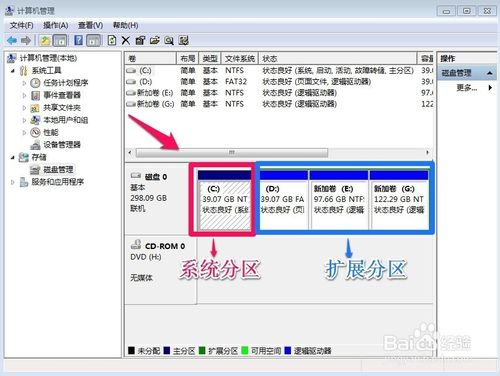Select 设备管理器 in the tree
The width and height of the screenshot is (500, 376).
[62, 145]
